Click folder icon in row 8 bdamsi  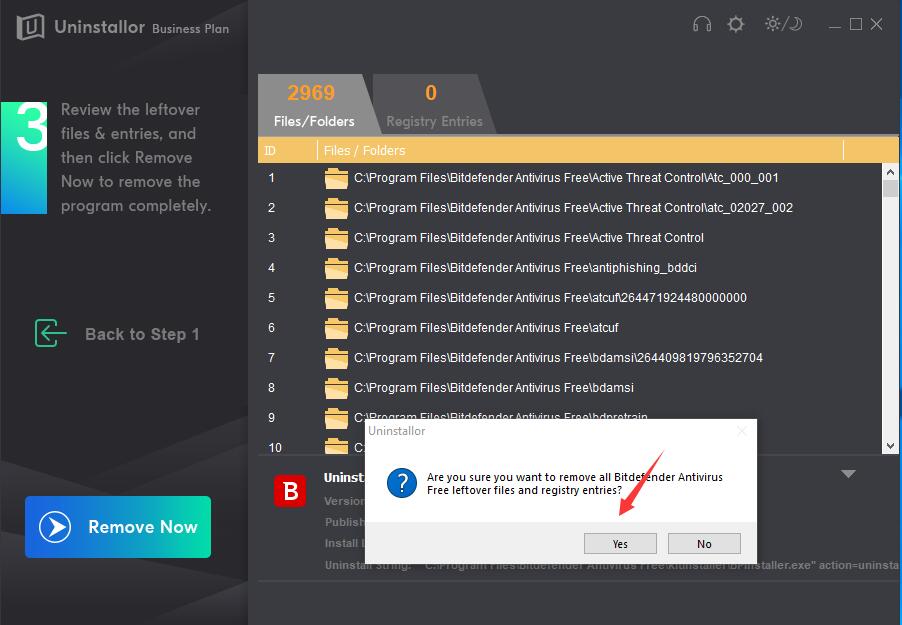click(336, 388)
